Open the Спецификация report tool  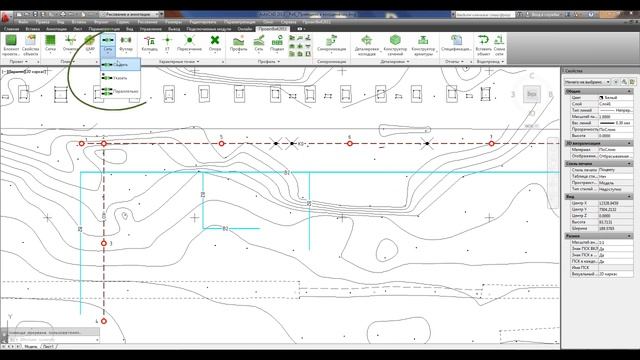456,44
